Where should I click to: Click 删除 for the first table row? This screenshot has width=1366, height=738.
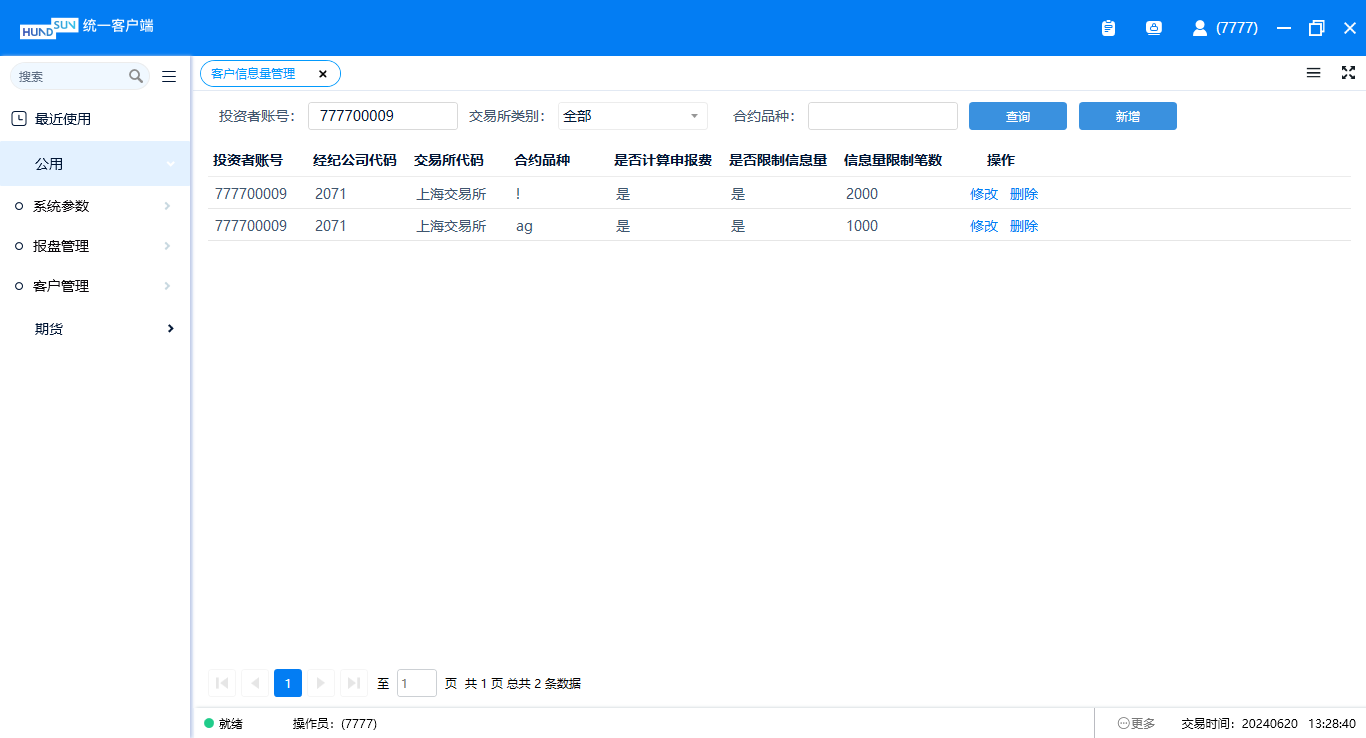click(x=1024, y=194)
